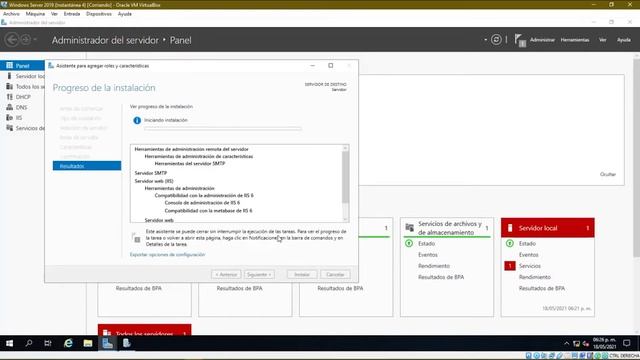Open taskbar search magnifier
640x360 pixels.
click(x=29, y=343)
